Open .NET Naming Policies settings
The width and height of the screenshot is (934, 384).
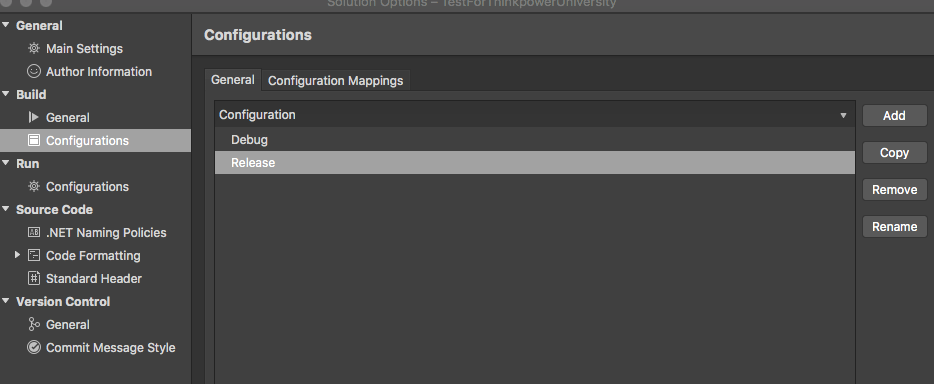[x=106, y=233]
